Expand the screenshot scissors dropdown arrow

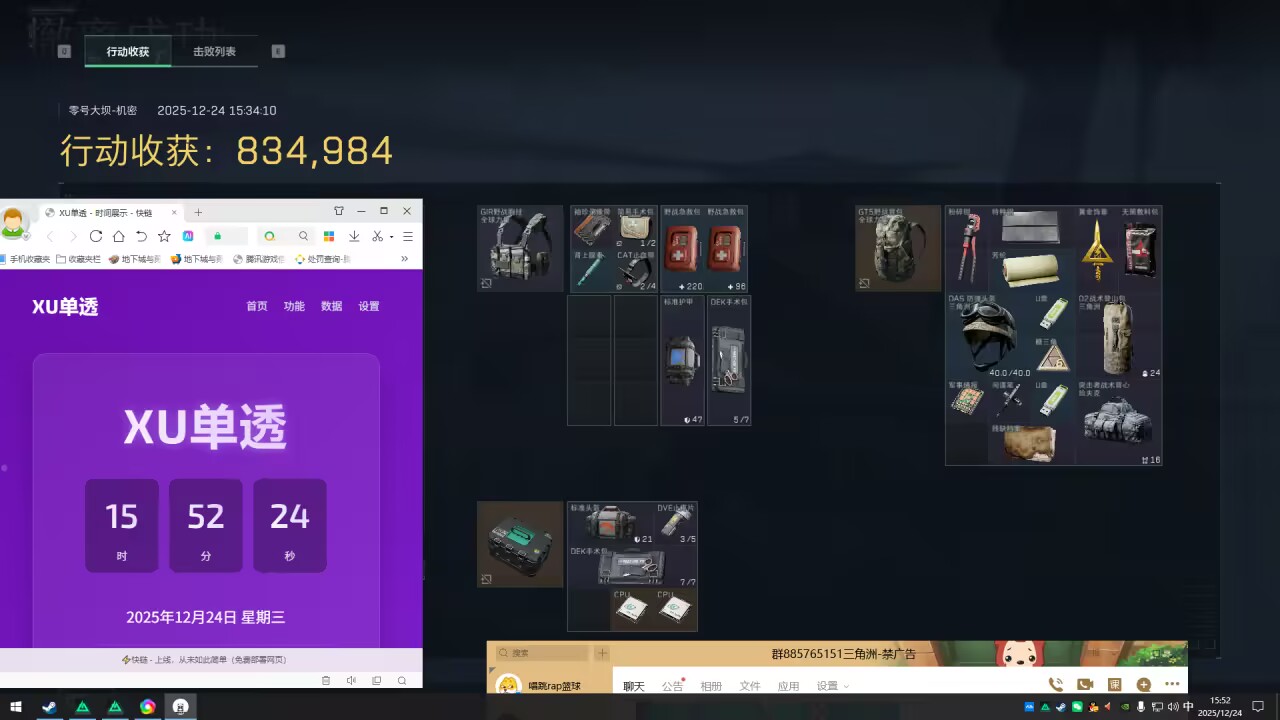(391, 237)
